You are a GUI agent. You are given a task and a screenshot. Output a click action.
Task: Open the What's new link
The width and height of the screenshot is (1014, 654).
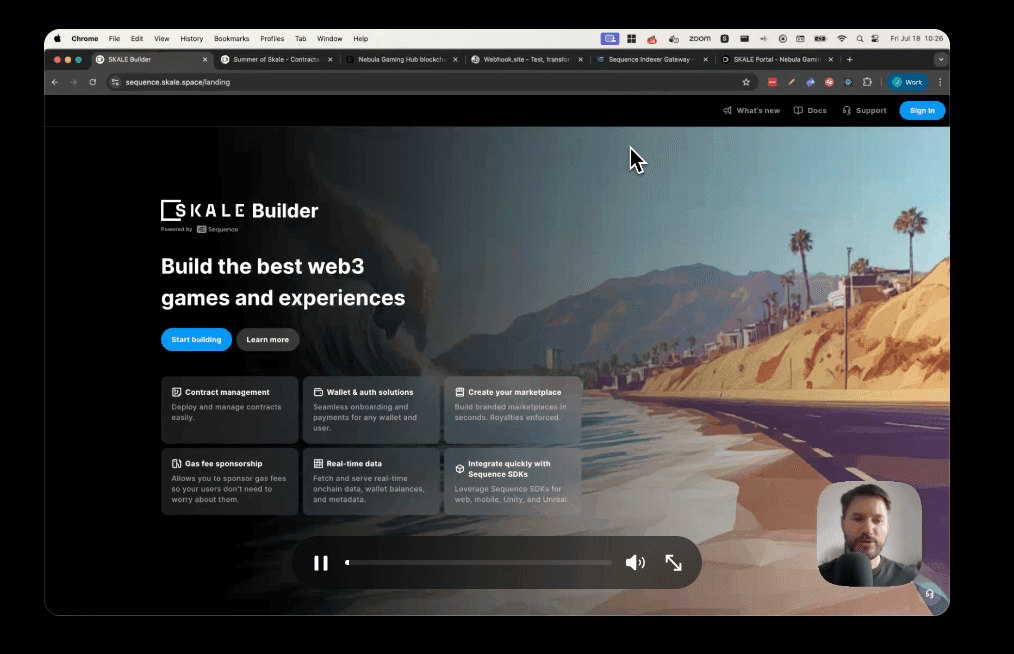[751, 110]
